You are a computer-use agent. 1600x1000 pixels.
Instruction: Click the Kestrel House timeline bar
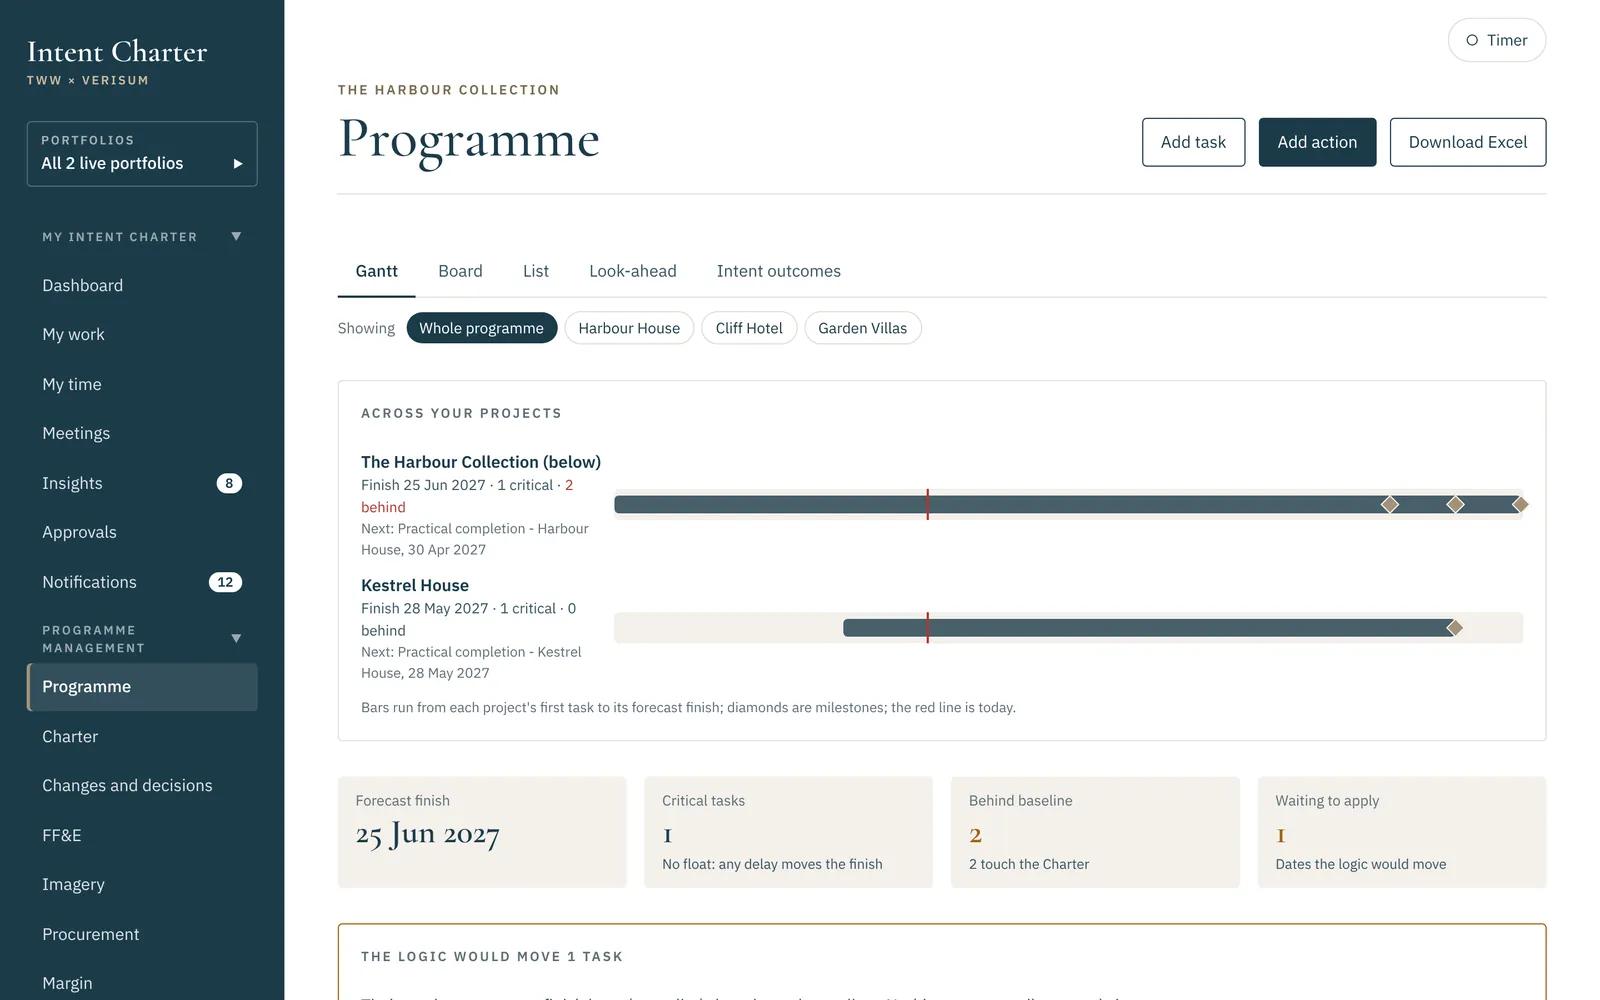click(x=1148, y=628)
